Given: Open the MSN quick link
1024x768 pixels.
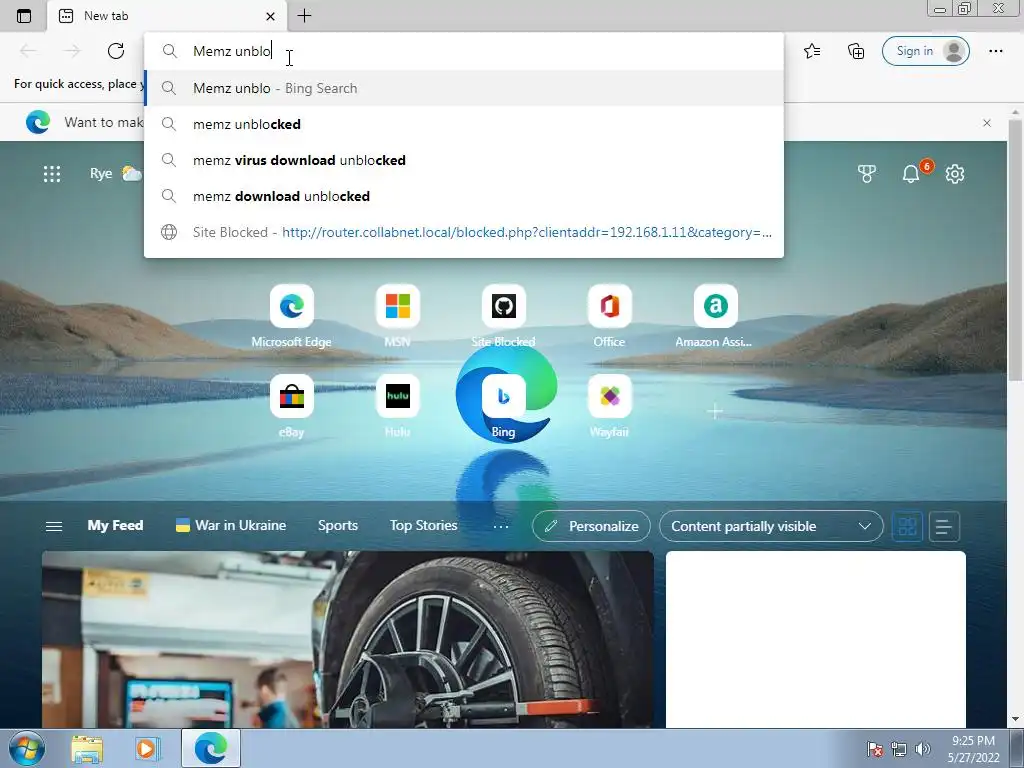Looking at the screenshot, I should (398, 316).
